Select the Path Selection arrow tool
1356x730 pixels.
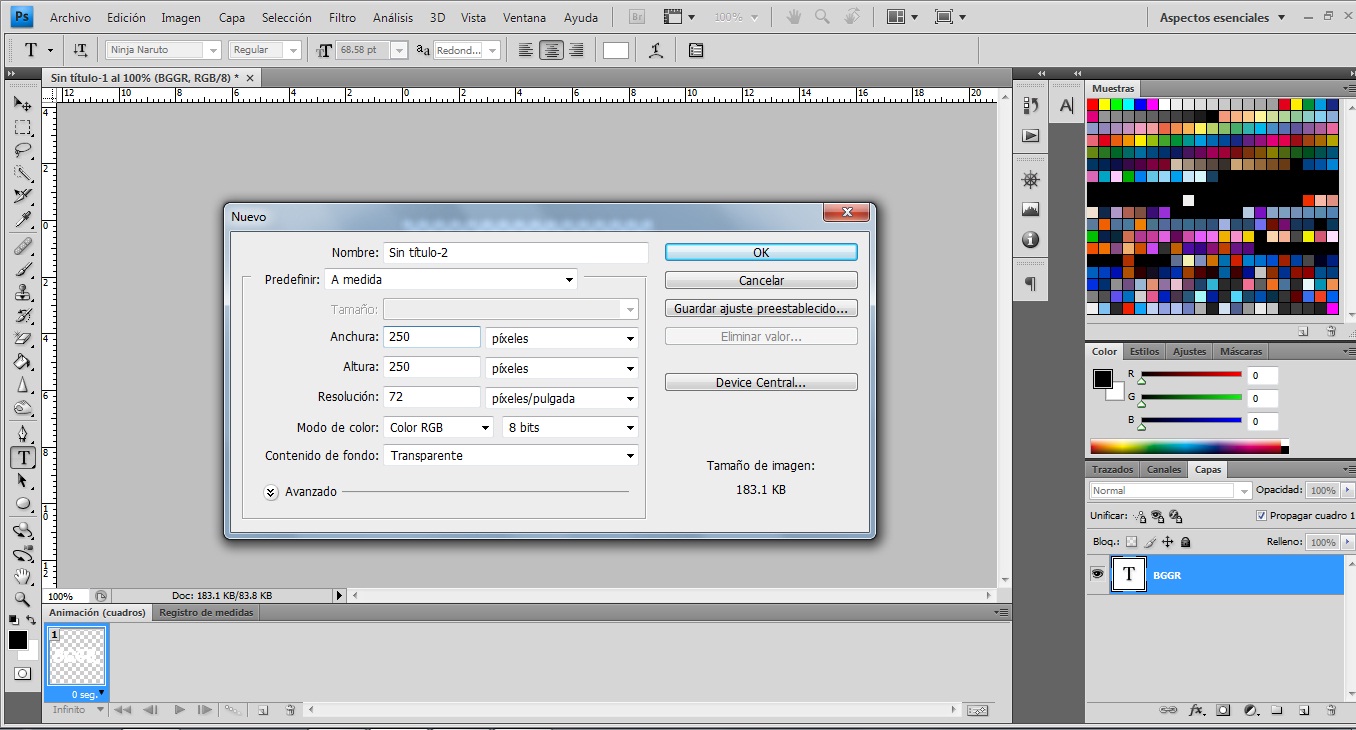(x=22, y=481)
